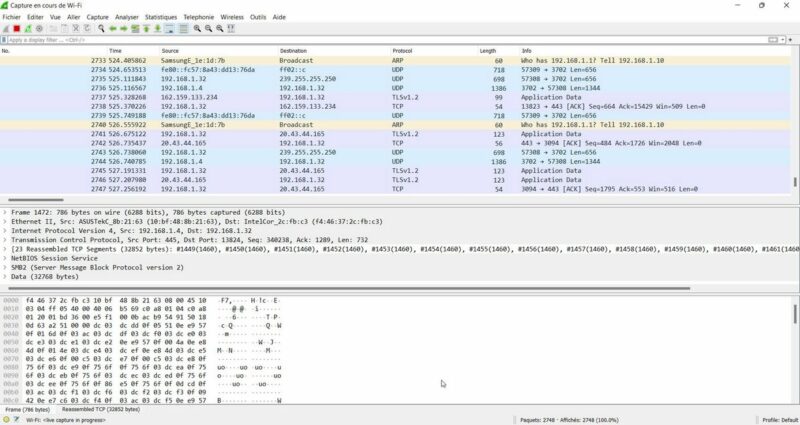Toggle auto-scroll during live capture
The width and height of the screenshot is (800, 425).
[x=169, y=29]
